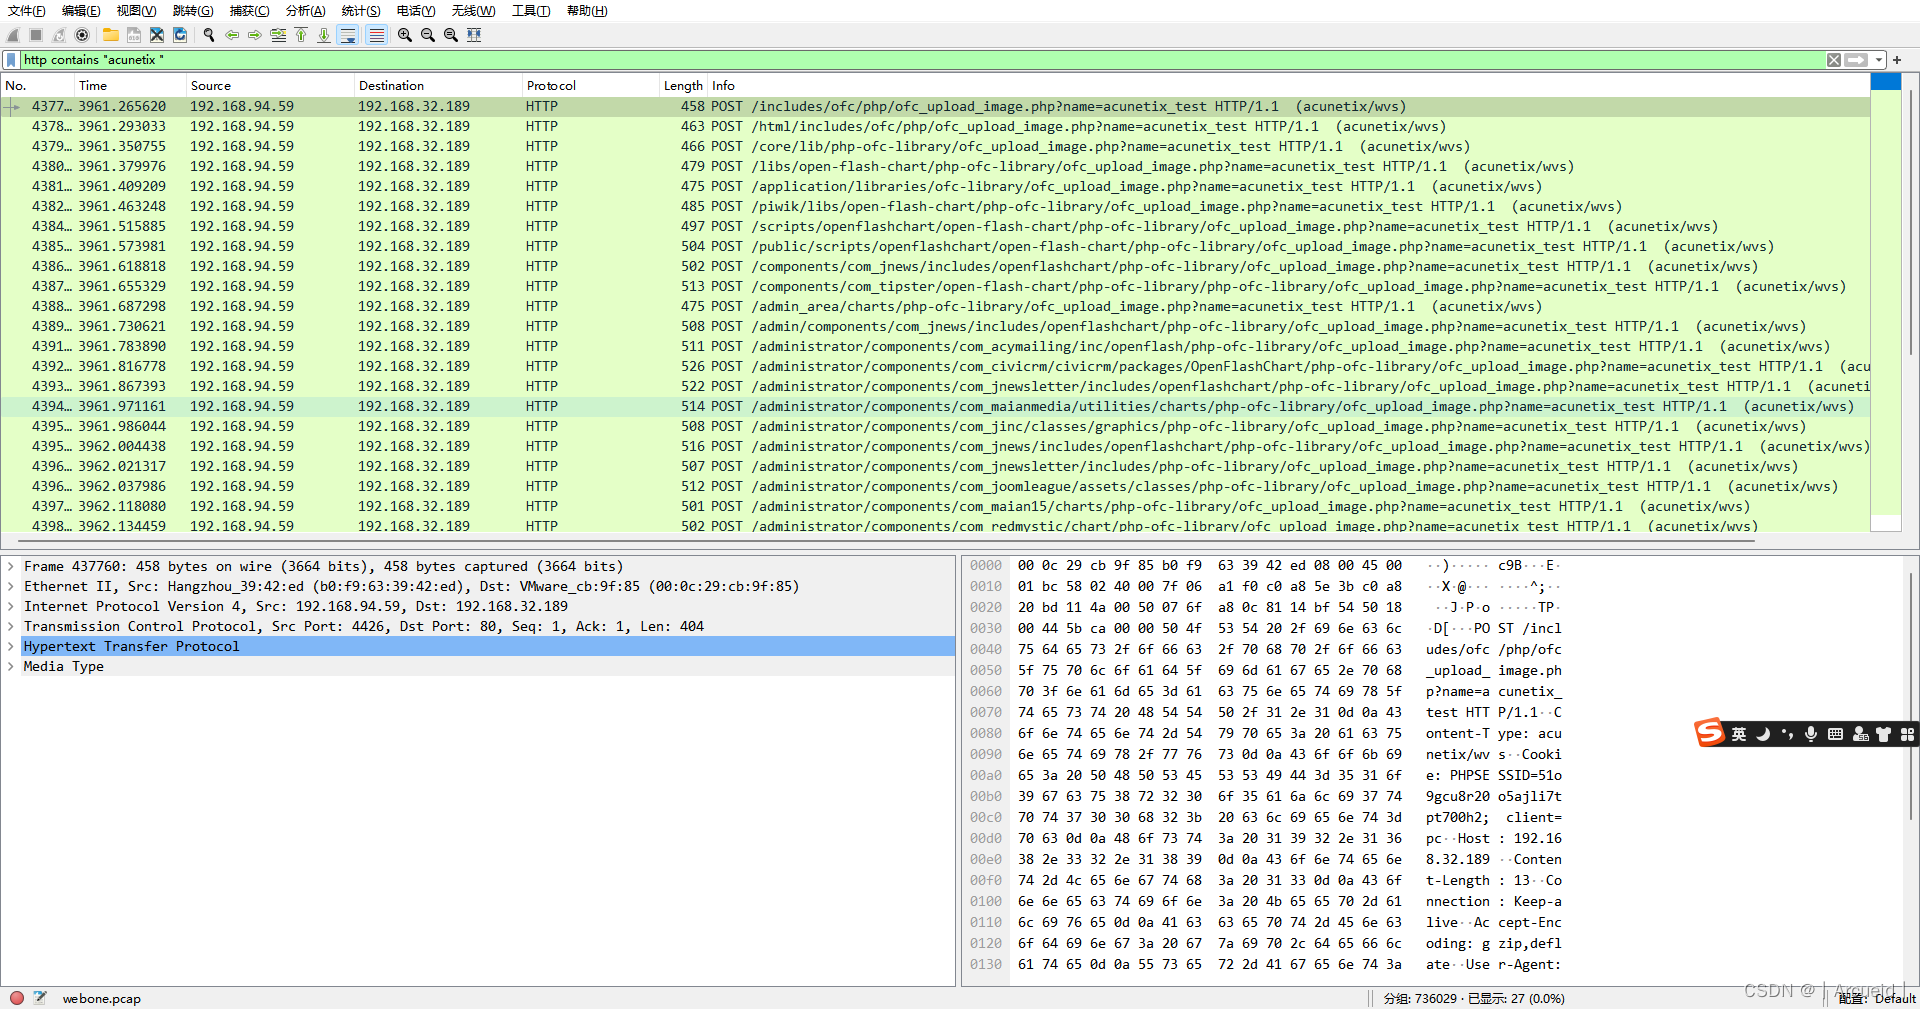Open the 跳转(G) menu

[x=193, y=11]
